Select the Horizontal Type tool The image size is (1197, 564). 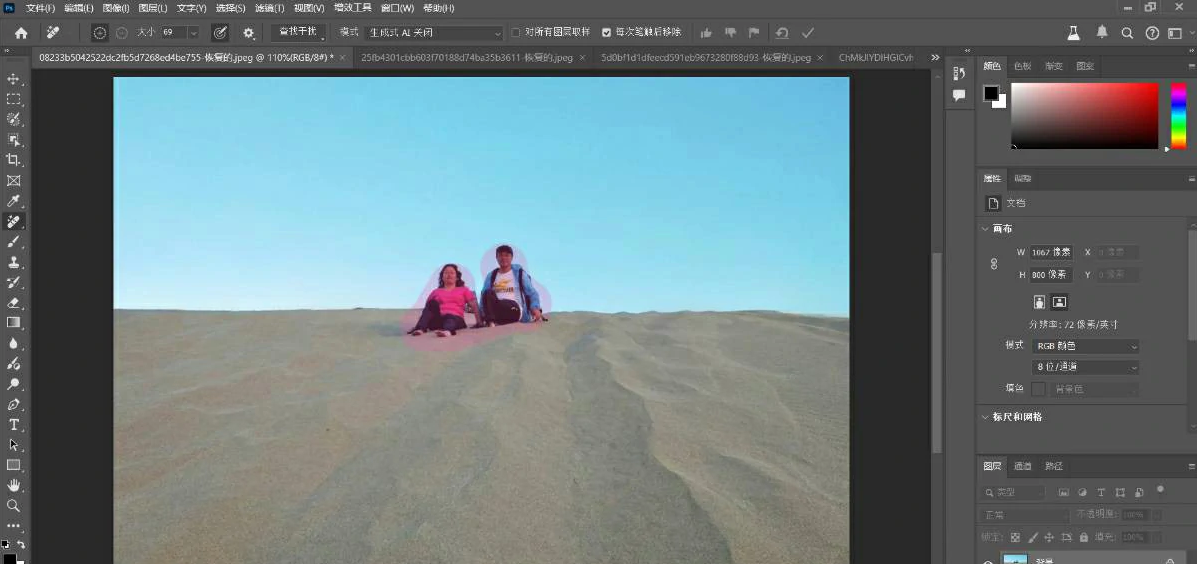click(13, 425)
